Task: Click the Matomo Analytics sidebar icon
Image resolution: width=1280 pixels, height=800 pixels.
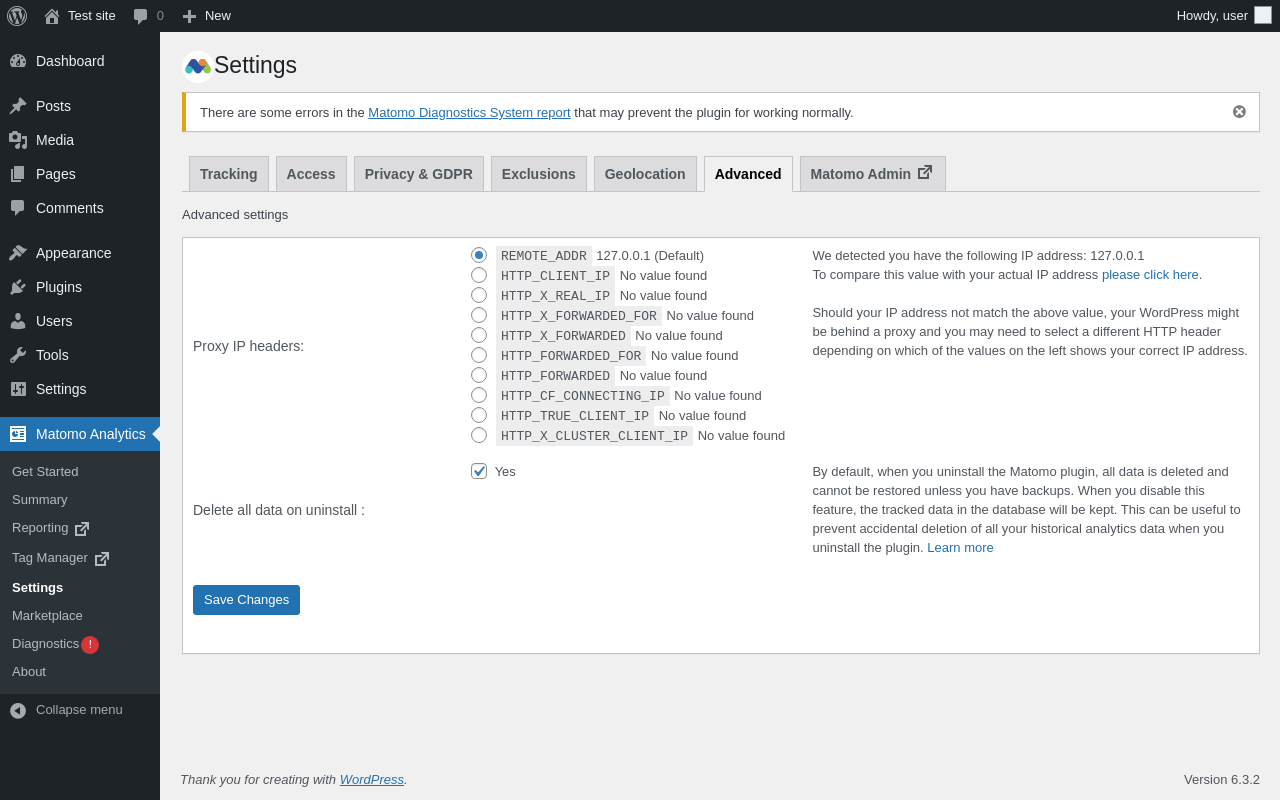Action: click(18, 434)
